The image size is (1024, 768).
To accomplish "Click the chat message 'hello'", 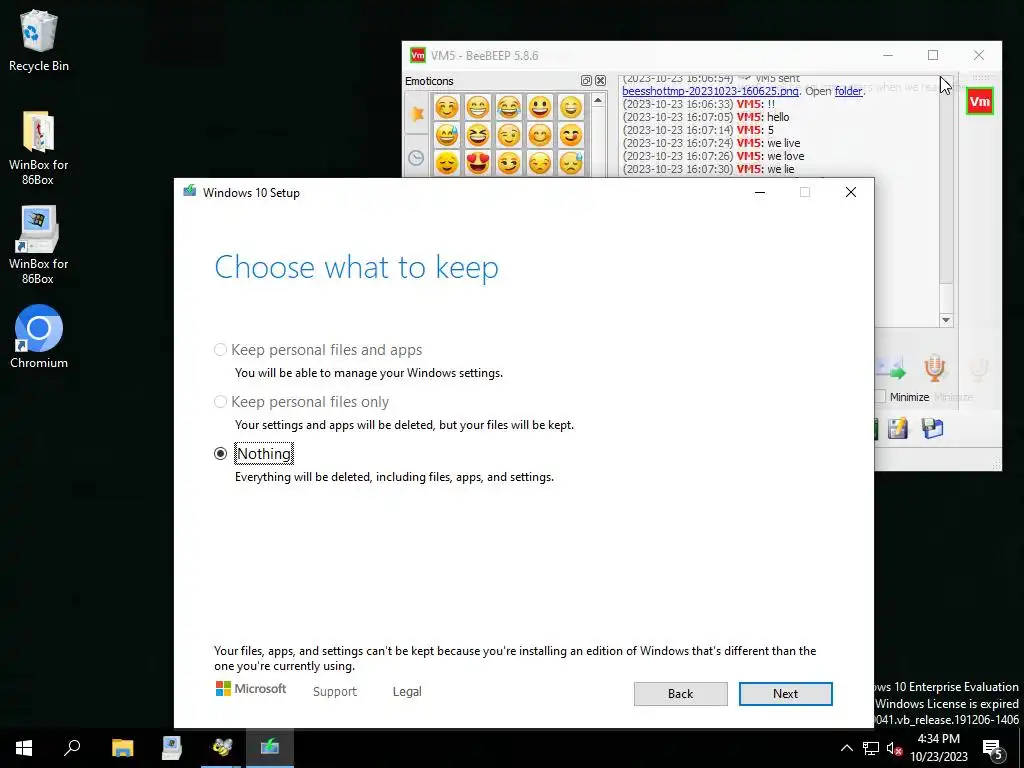I will pos(778,117).
